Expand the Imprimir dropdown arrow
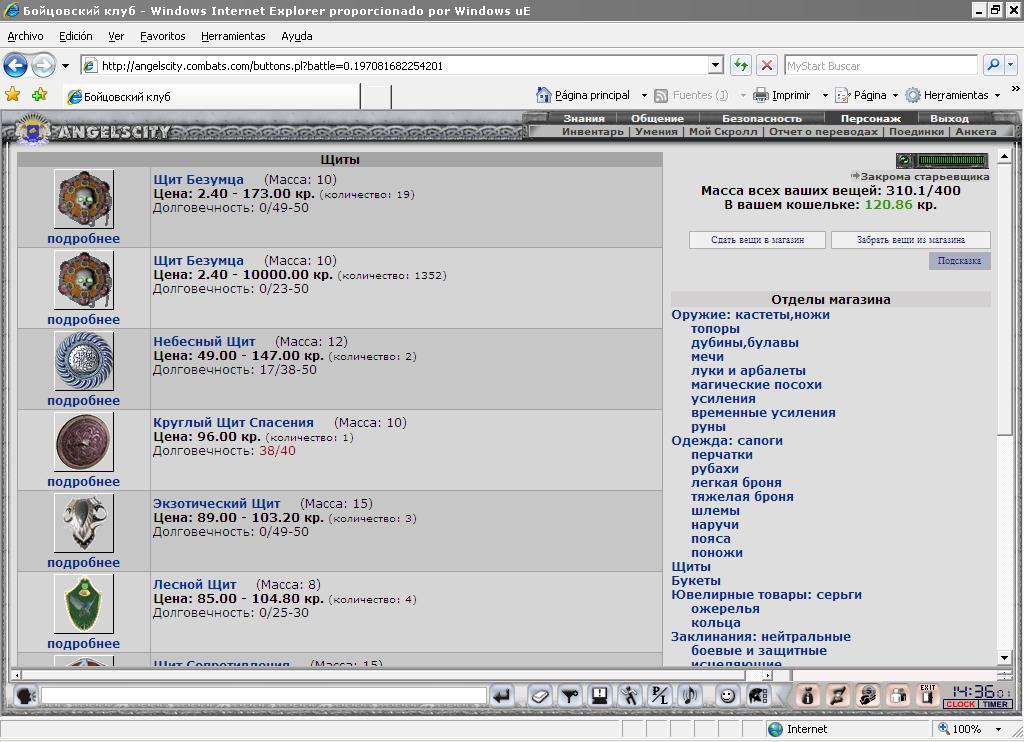 pos(825,95)
